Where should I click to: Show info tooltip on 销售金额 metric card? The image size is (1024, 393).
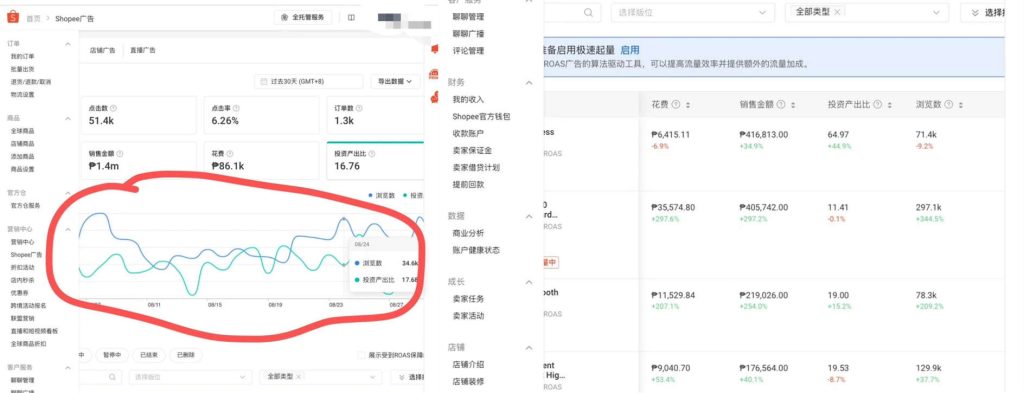[120, 154]
